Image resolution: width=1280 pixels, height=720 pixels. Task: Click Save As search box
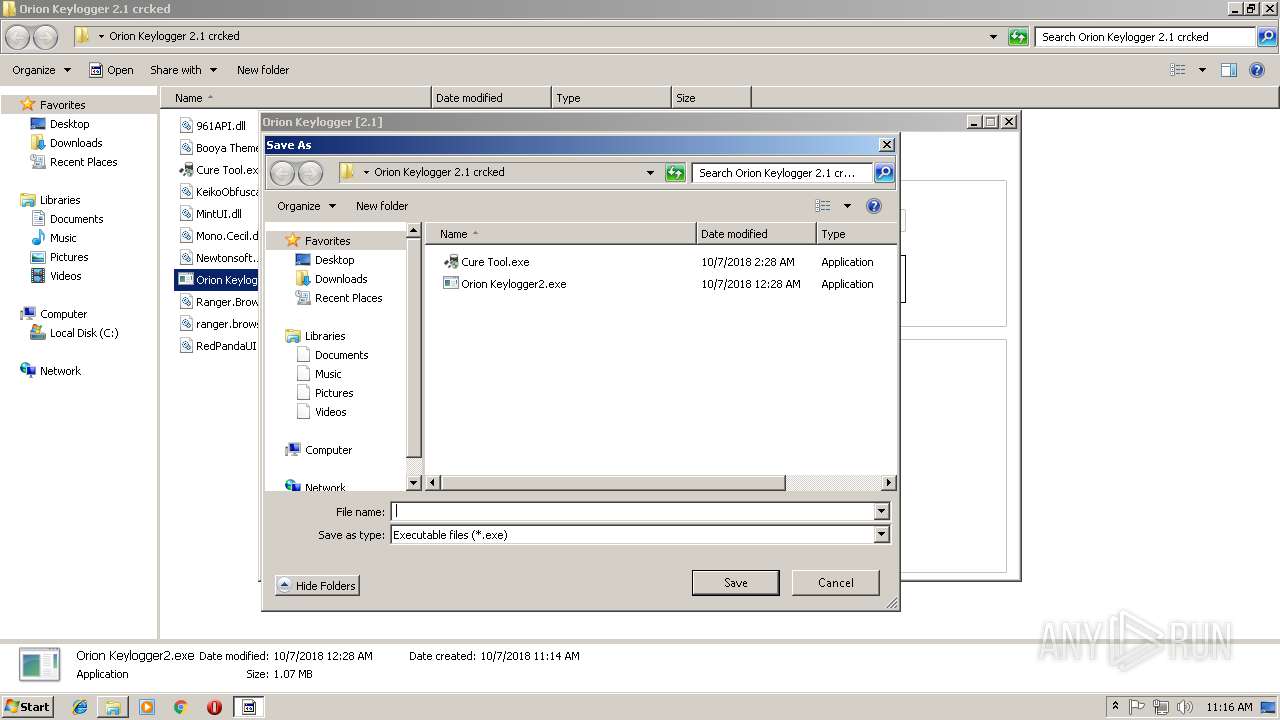click(x=782, y=173)
